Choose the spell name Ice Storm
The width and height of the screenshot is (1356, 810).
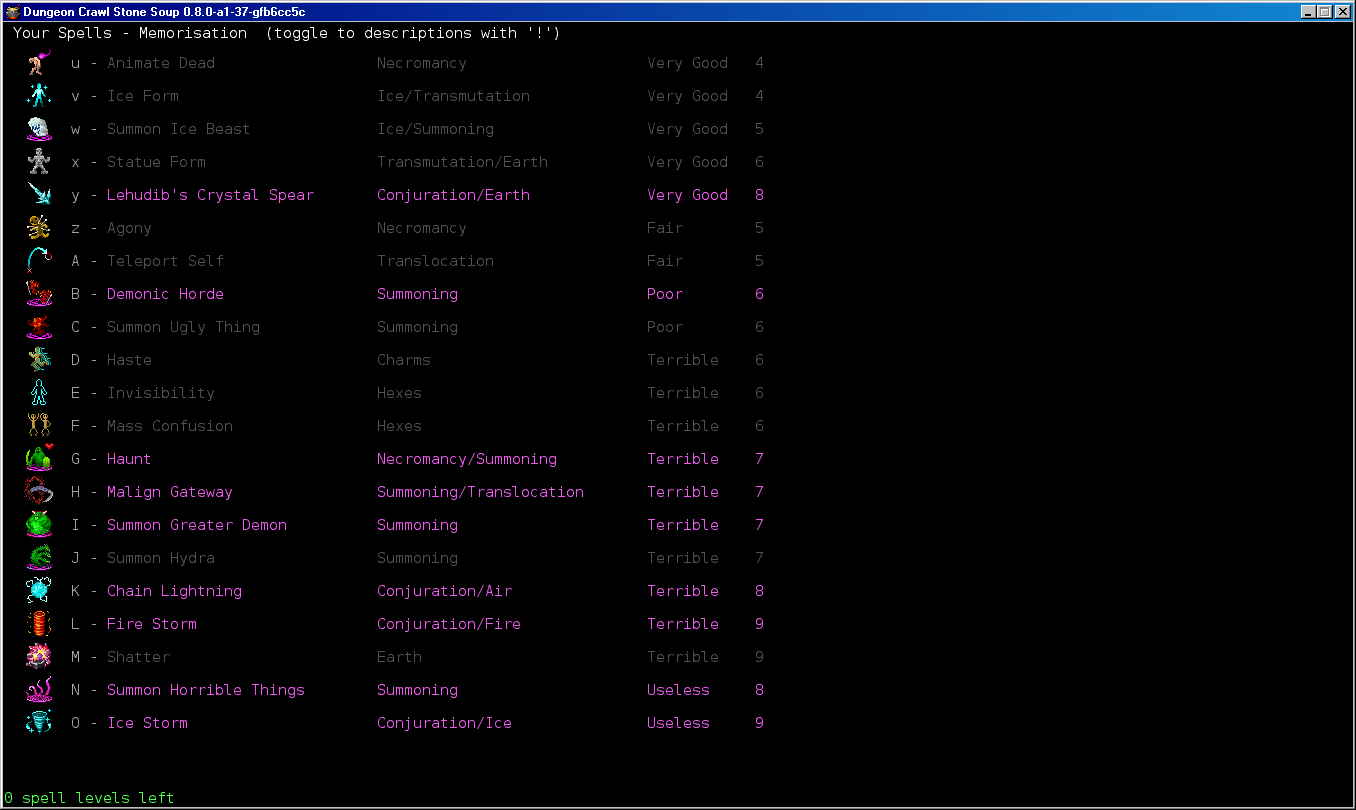[147, 723]
